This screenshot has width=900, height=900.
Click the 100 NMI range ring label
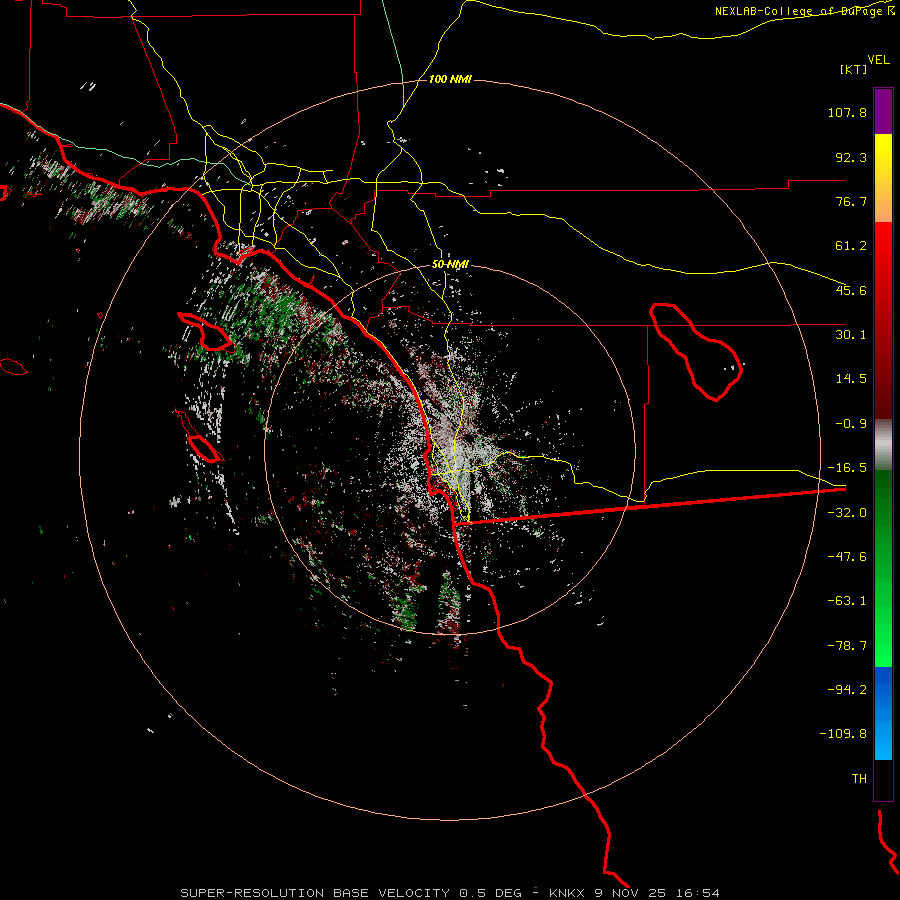450,79
